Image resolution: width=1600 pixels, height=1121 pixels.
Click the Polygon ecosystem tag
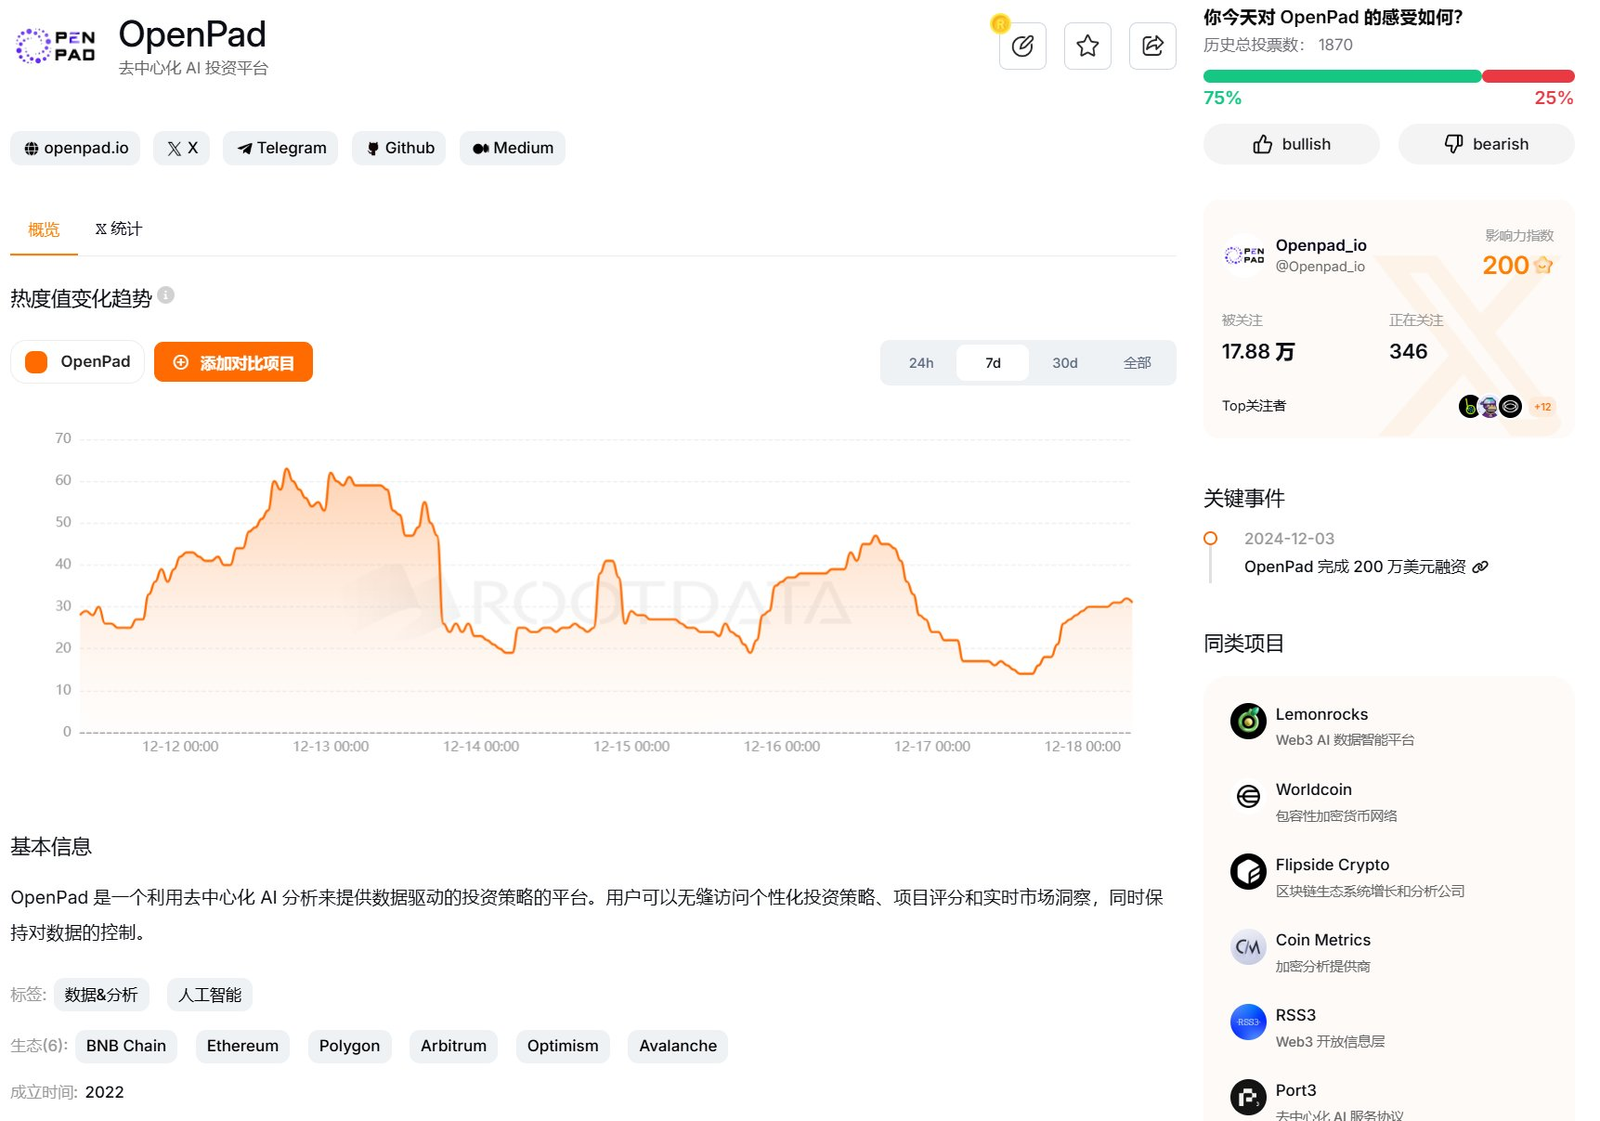coord(350,1046)
